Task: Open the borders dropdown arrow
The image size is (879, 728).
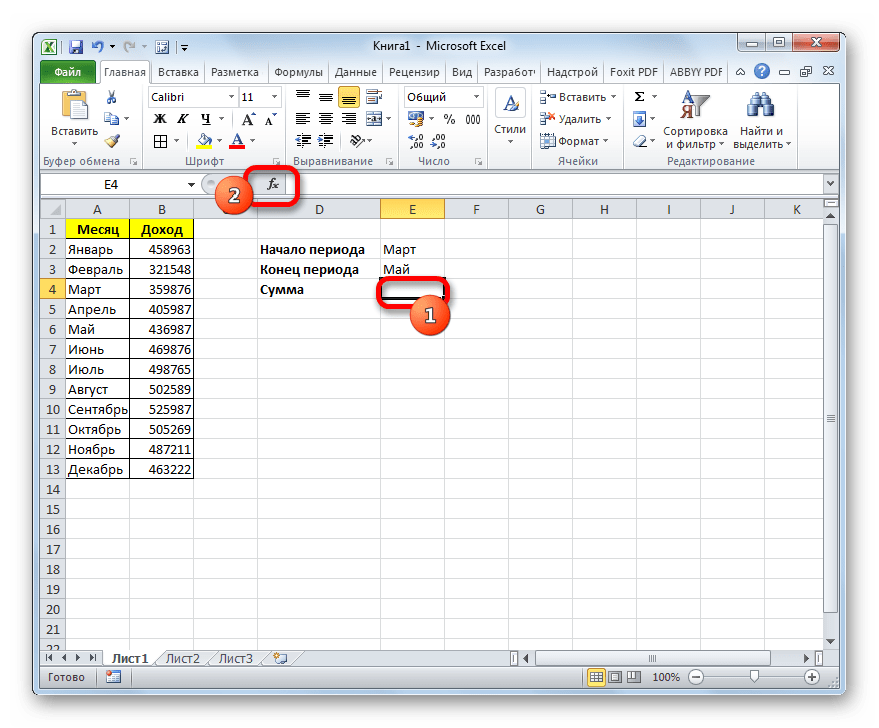Action: point(176,141)
